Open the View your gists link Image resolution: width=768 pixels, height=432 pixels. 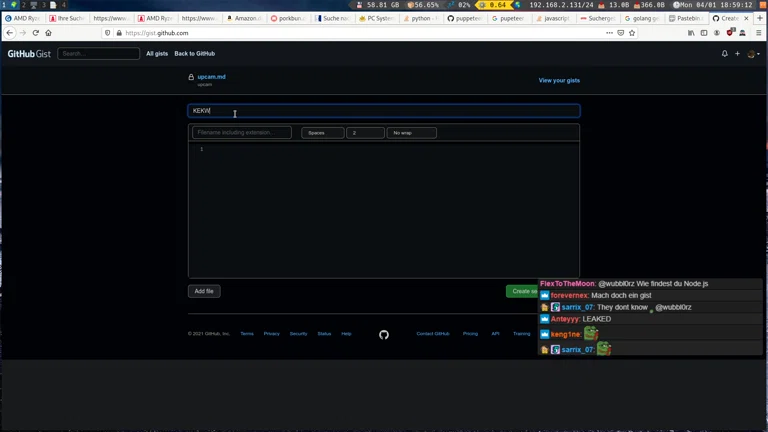pos(559,80)
